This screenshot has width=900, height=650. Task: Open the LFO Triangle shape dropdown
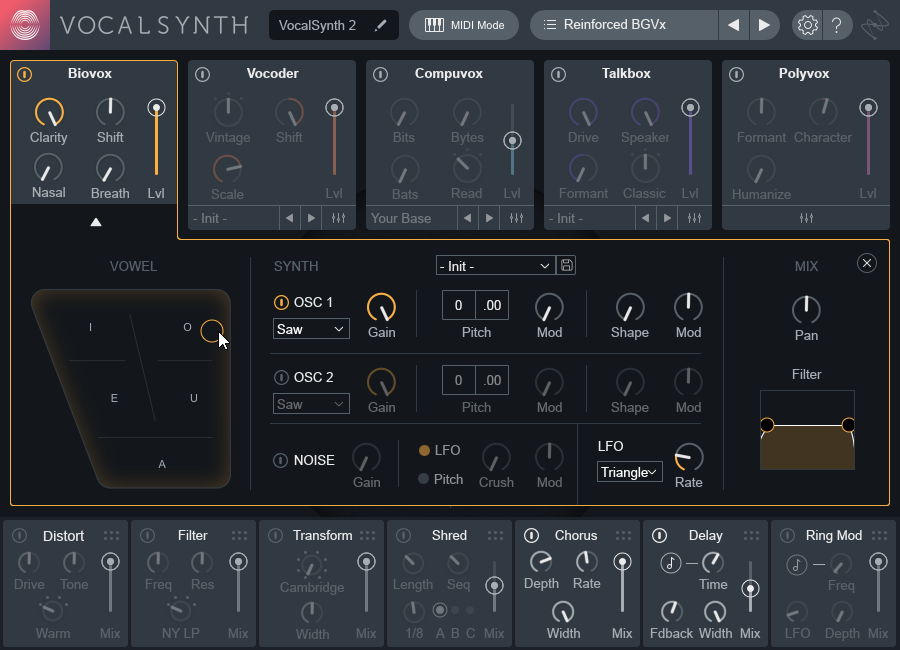[x=630, y=472]
